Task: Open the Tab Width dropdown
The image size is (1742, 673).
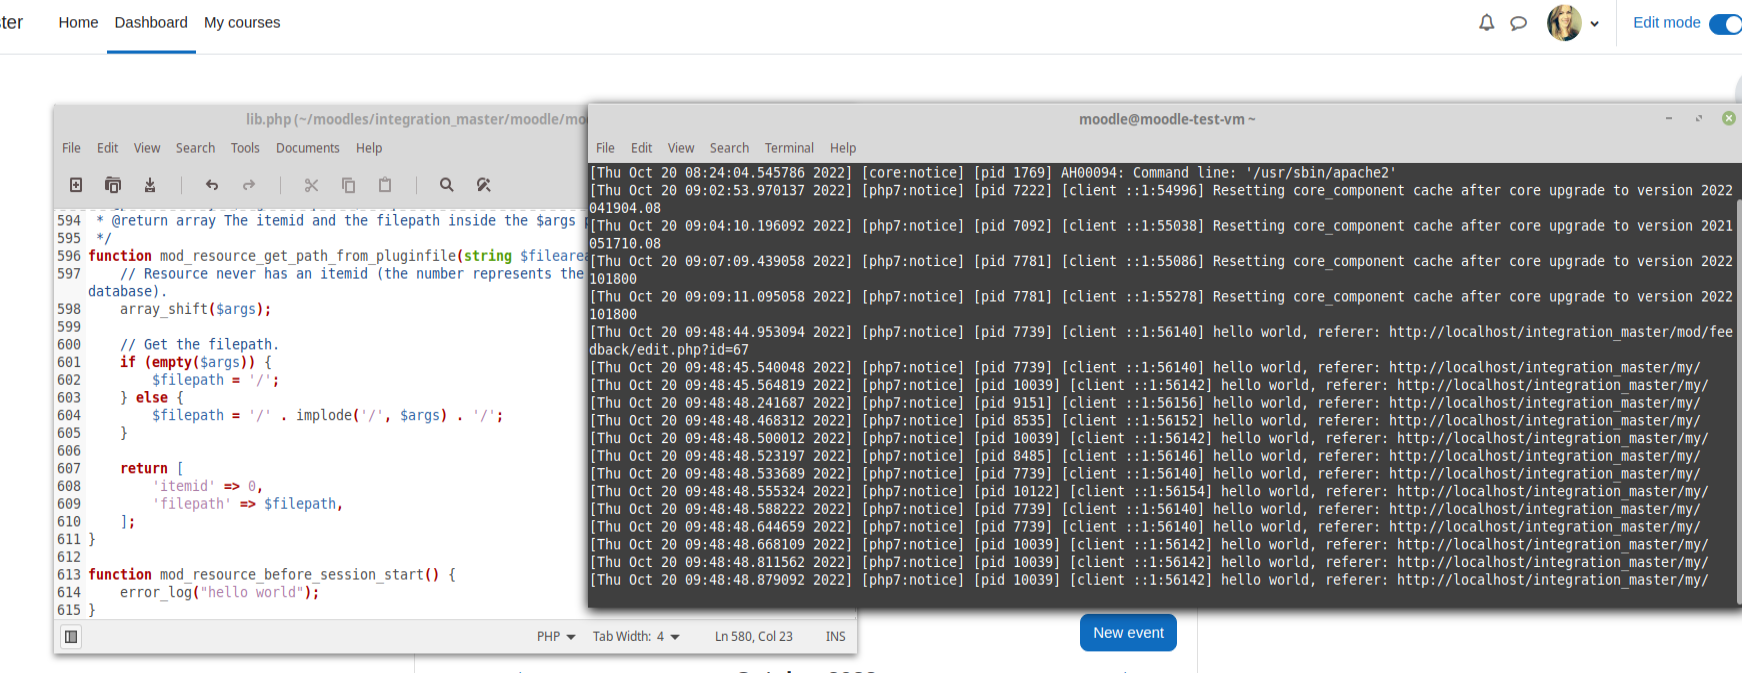Action: (636, 637)
